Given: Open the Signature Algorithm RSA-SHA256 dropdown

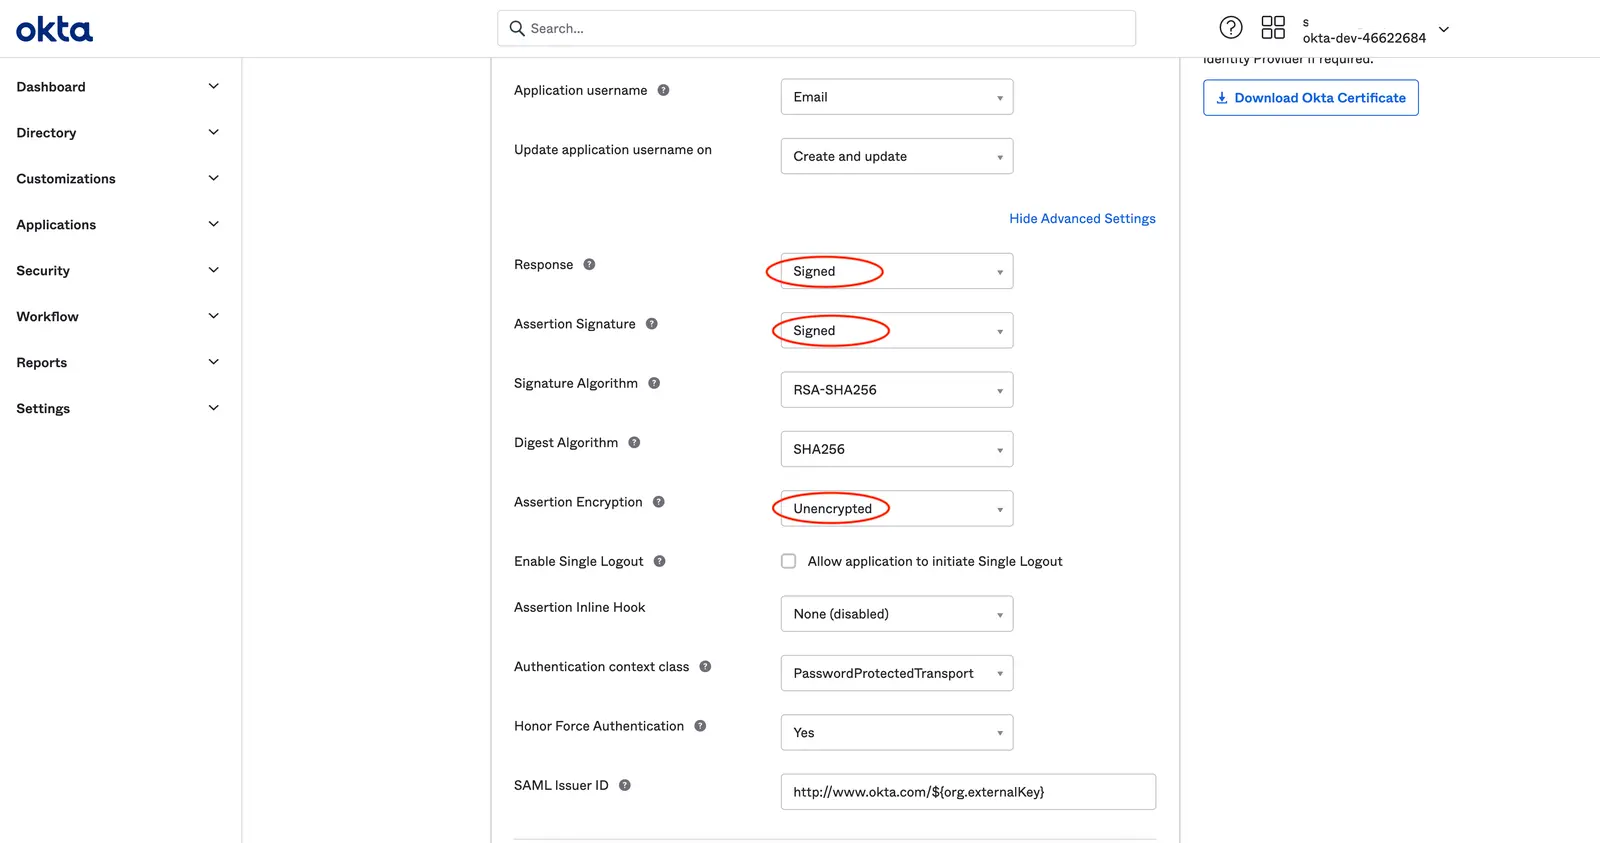Looking at the screenshot, I should (x=896, y=390).
